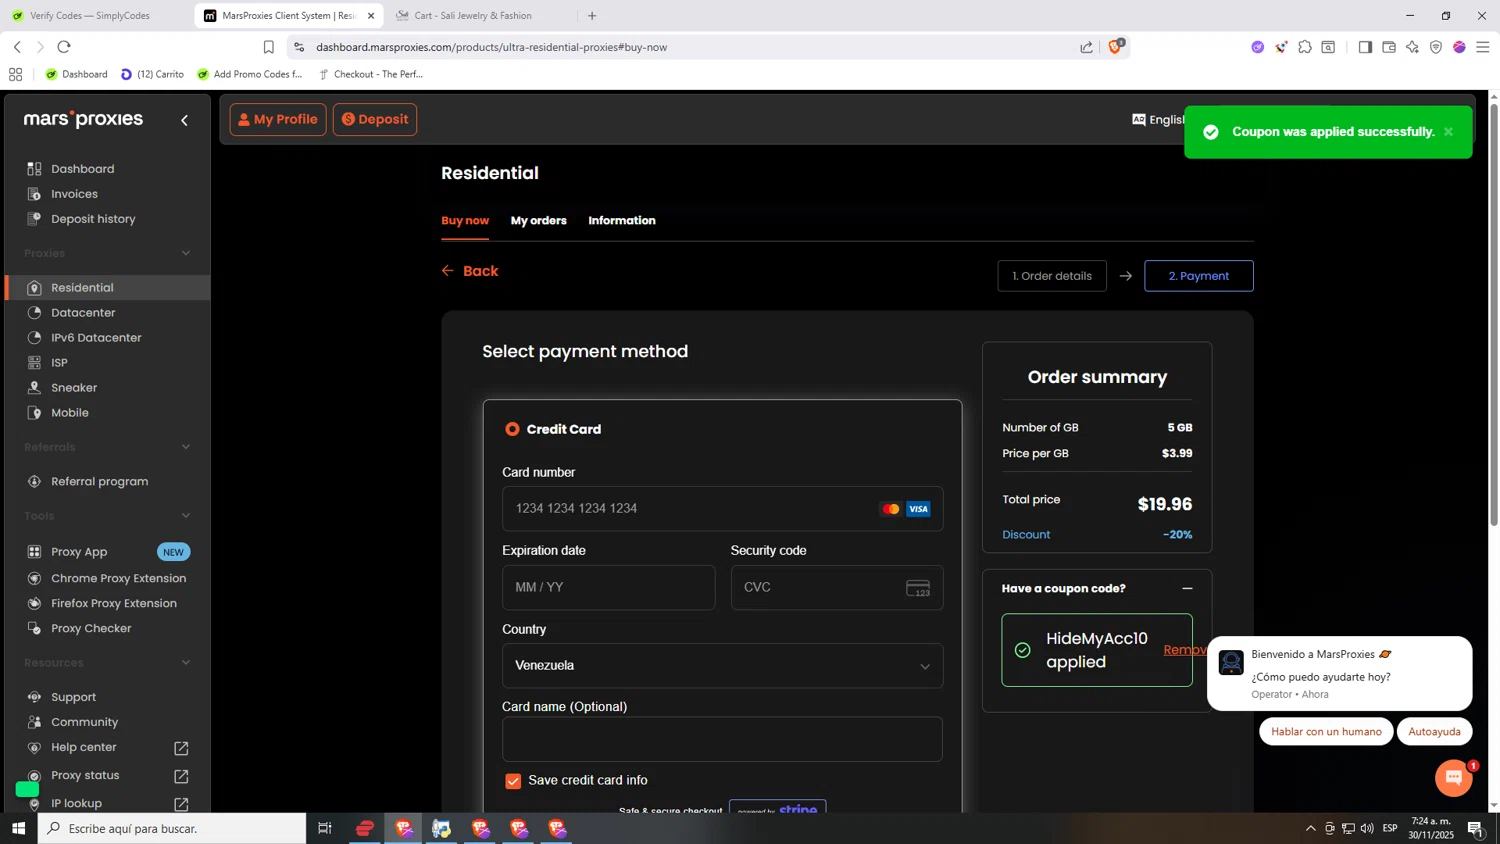Viewport: 1500px width, 844px height.
Task: Select step 2 Payment
Action: pyautogui.click(x=1198, y=276)
